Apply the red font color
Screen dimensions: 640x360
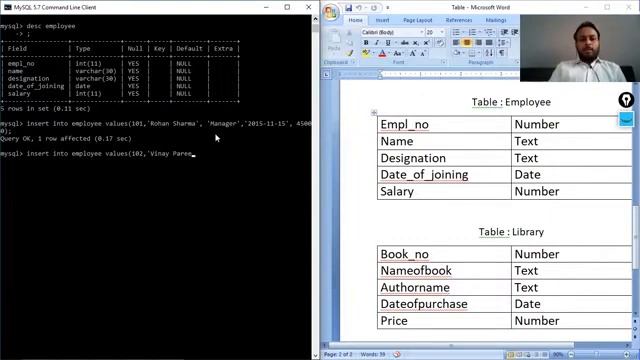(382, 53)
